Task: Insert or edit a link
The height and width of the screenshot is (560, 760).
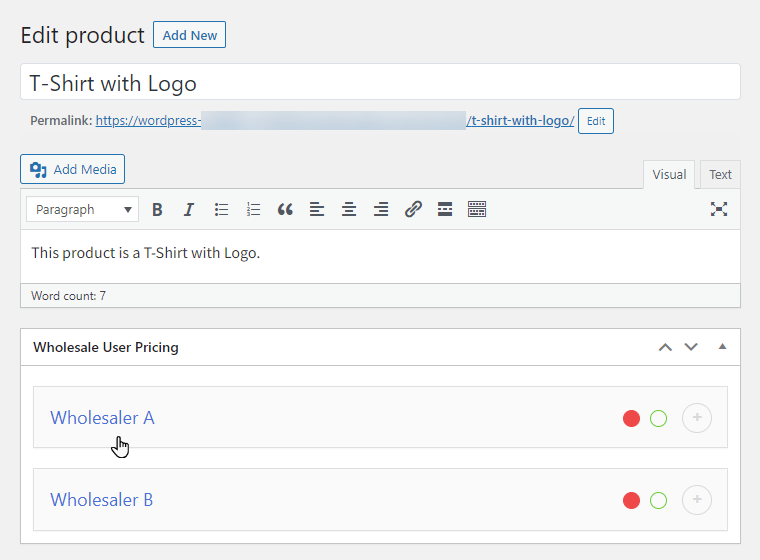Action: pos(413,209)
